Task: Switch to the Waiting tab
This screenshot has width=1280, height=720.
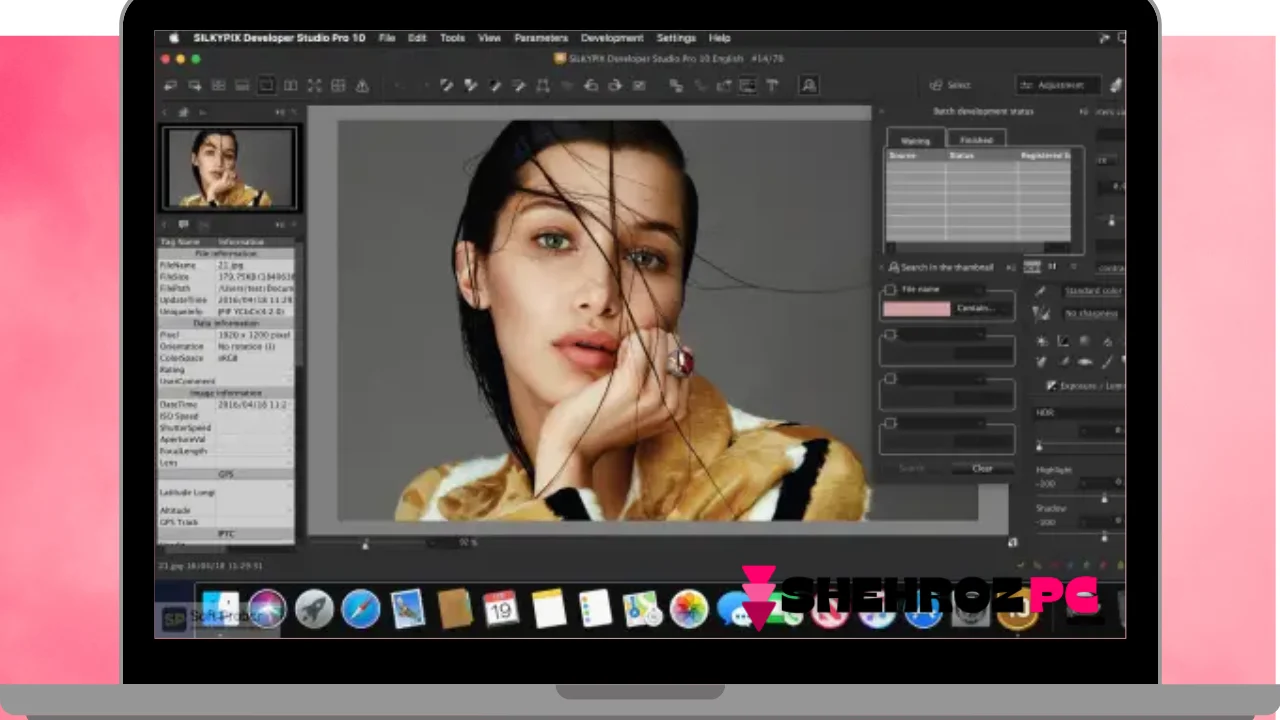Action: click(916, 141)
